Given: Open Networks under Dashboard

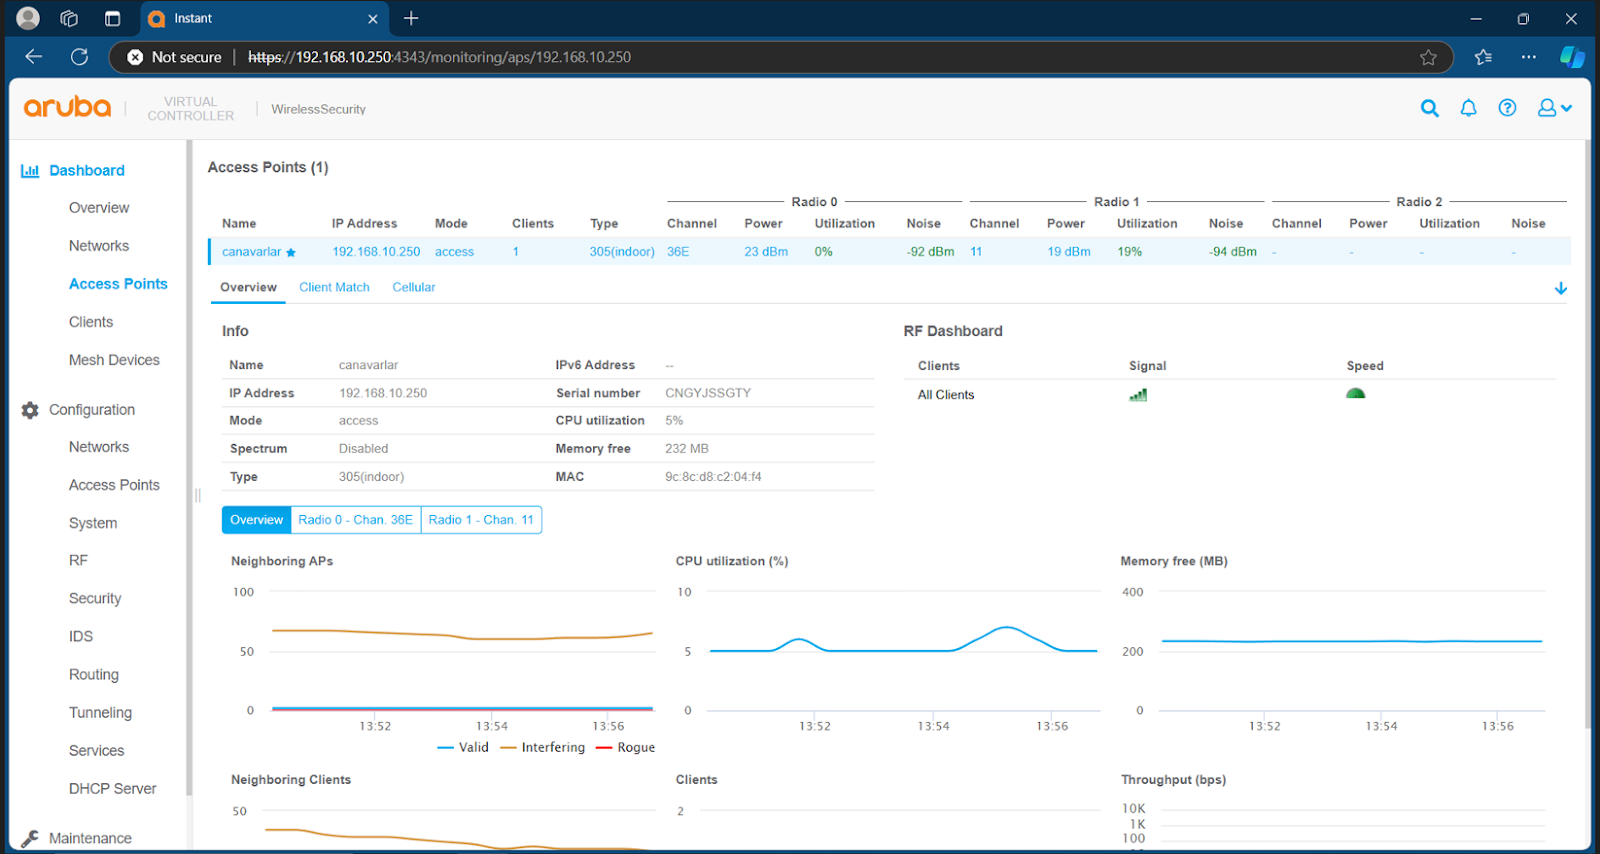Looking at the screenshot, I should [x=99, y=246].
